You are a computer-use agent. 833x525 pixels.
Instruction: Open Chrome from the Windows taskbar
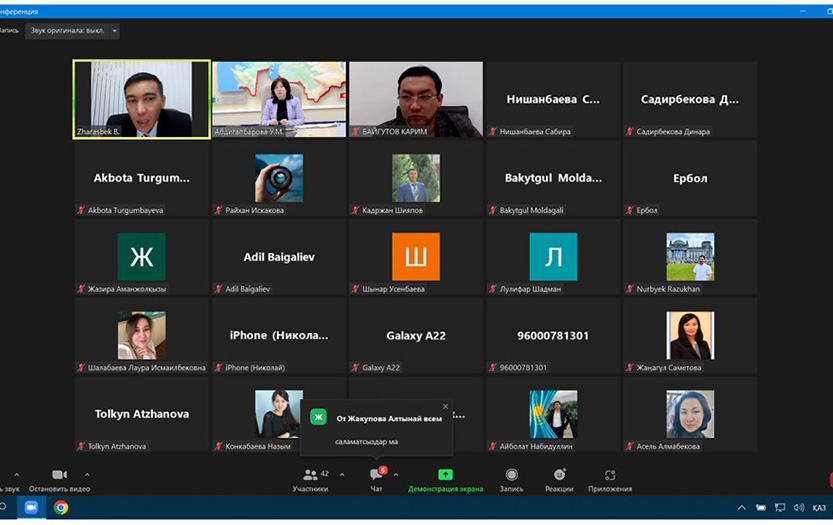click(61, 507)
